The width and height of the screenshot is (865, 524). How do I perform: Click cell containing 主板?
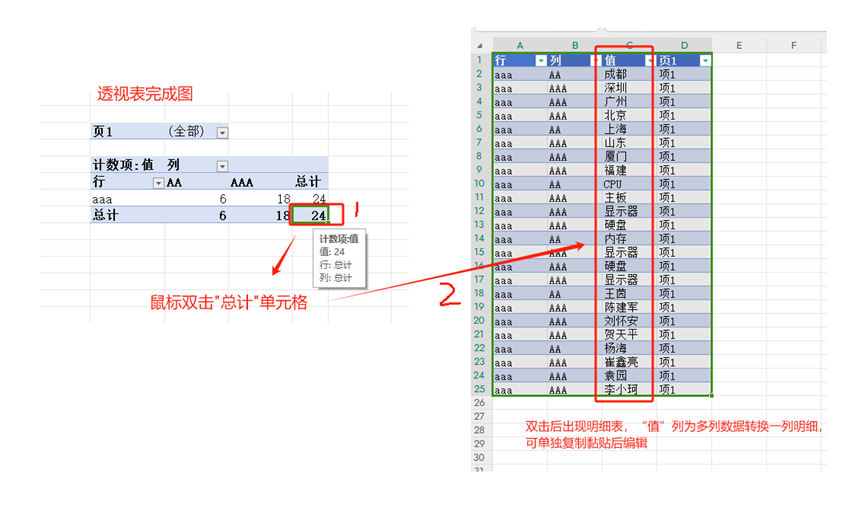tap(629, 197)
